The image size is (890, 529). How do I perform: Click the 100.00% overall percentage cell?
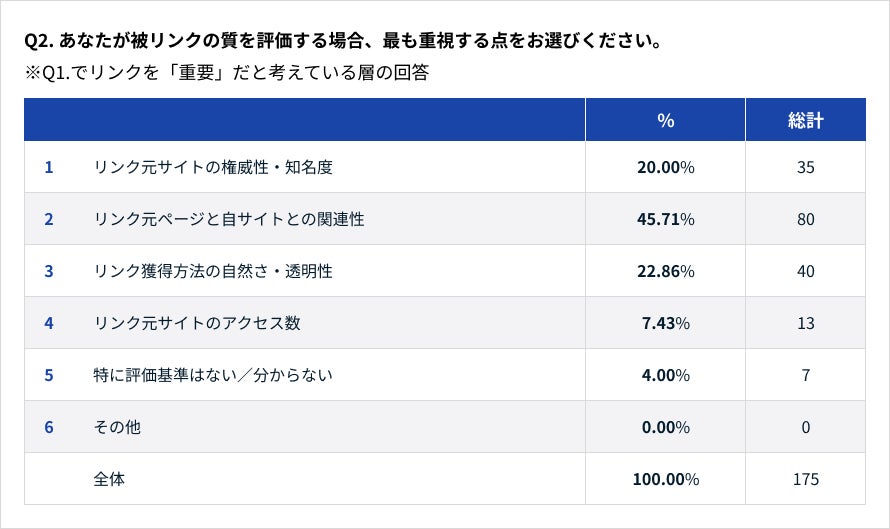point(665,479)
